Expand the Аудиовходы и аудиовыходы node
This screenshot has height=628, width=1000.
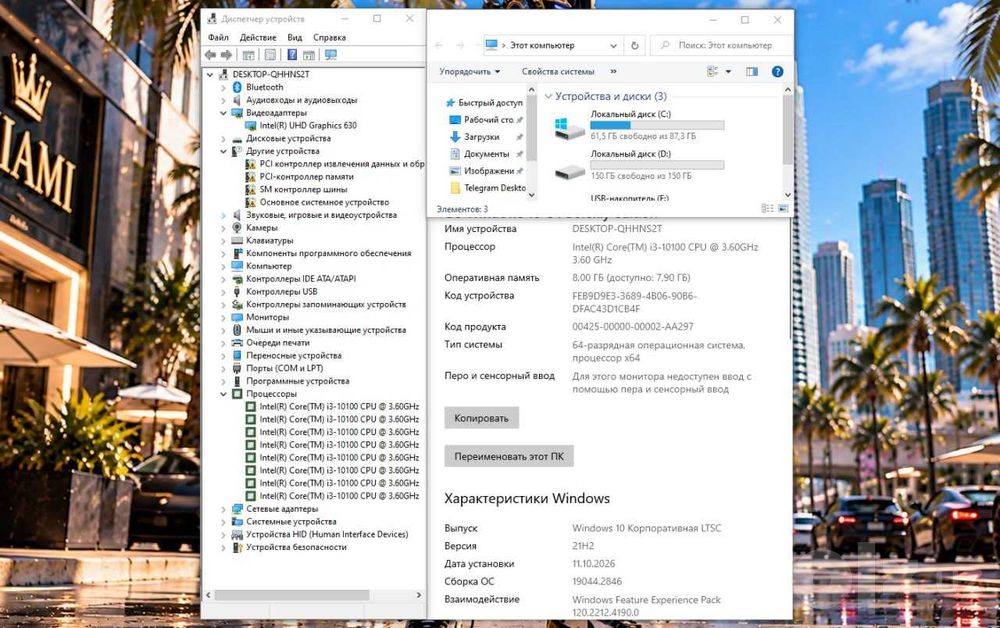tap(223, 100)
